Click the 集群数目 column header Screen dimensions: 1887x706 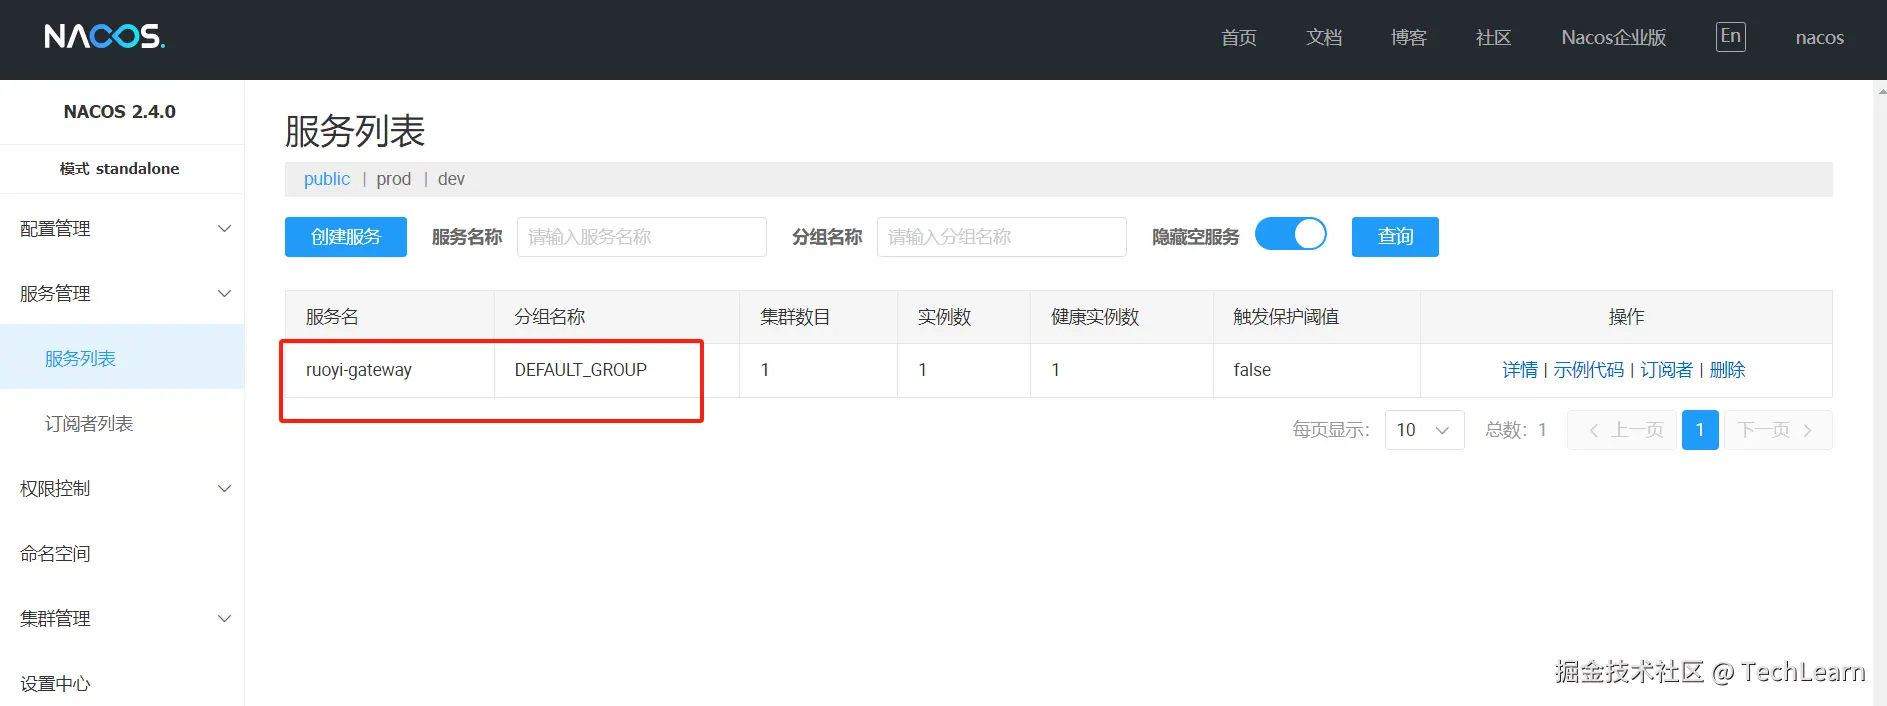coord(818,317)
